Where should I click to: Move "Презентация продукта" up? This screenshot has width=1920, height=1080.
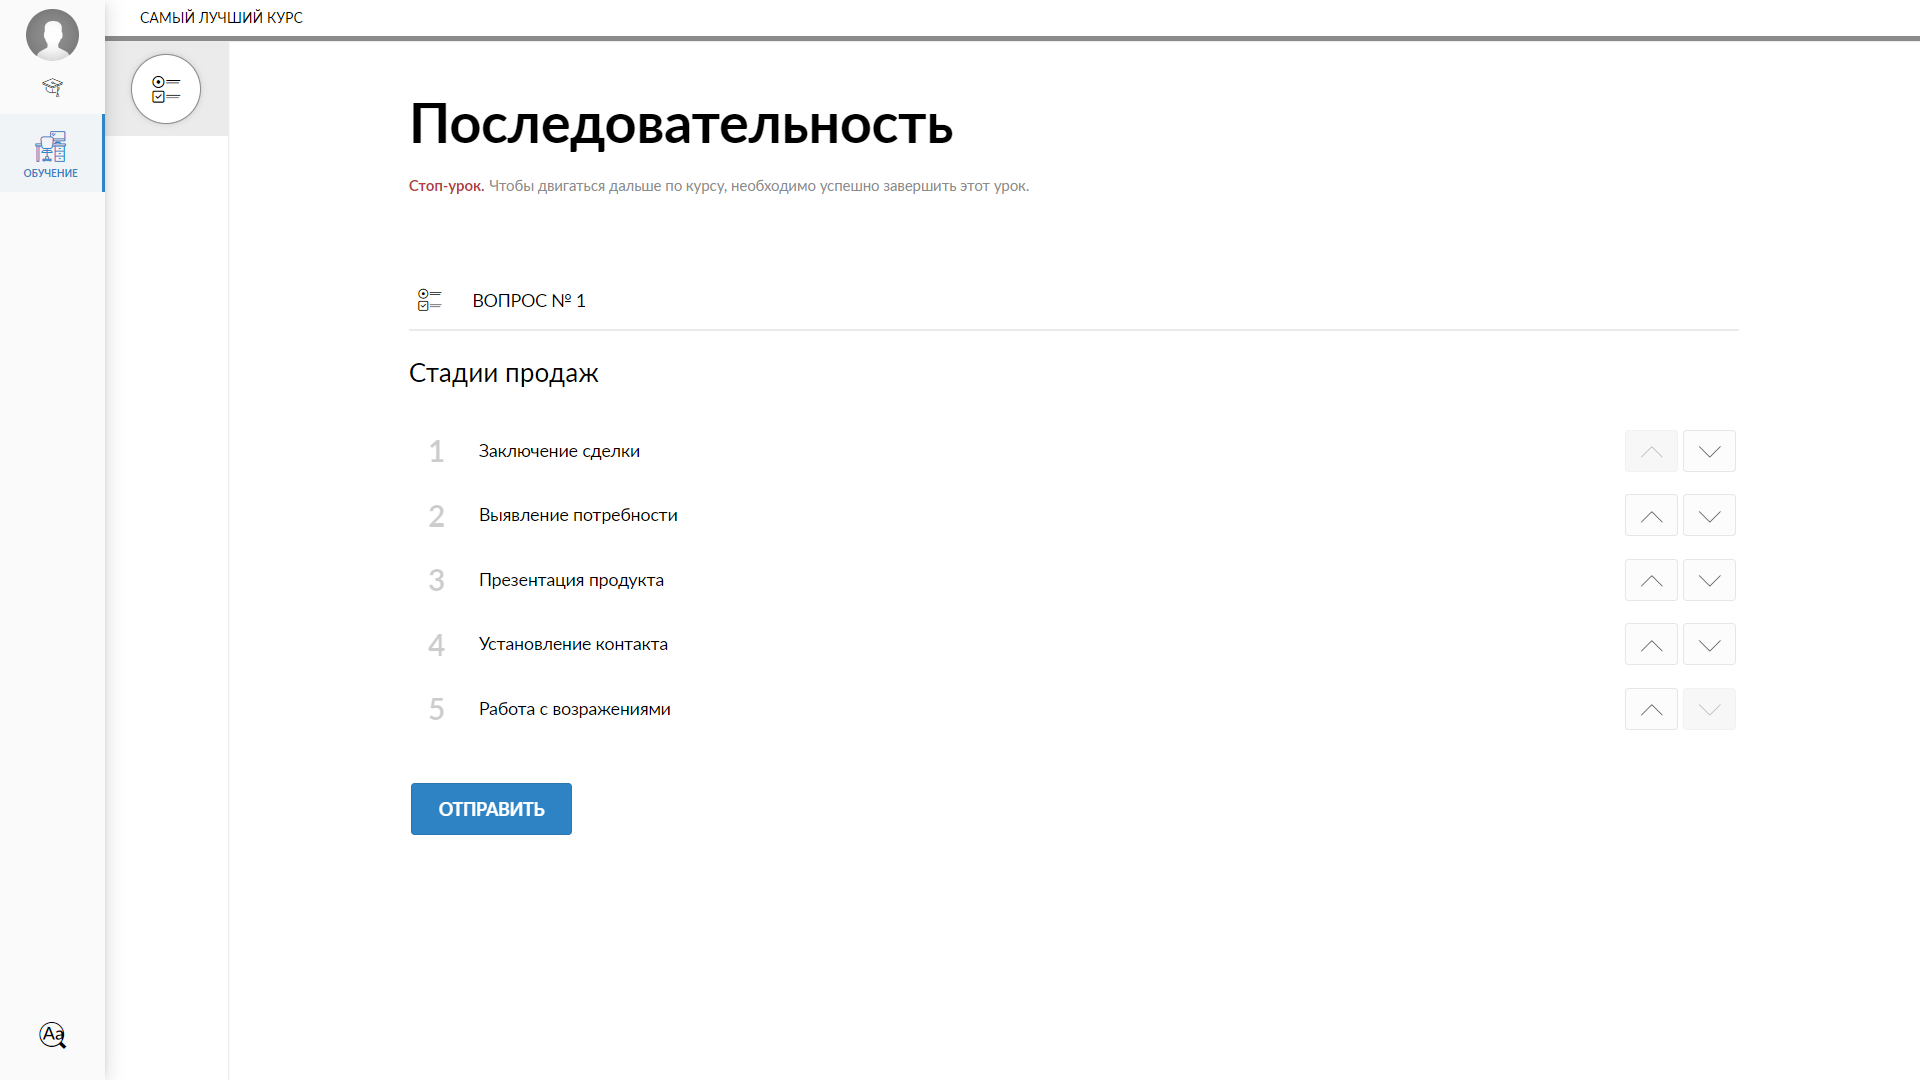point(1651,580)
